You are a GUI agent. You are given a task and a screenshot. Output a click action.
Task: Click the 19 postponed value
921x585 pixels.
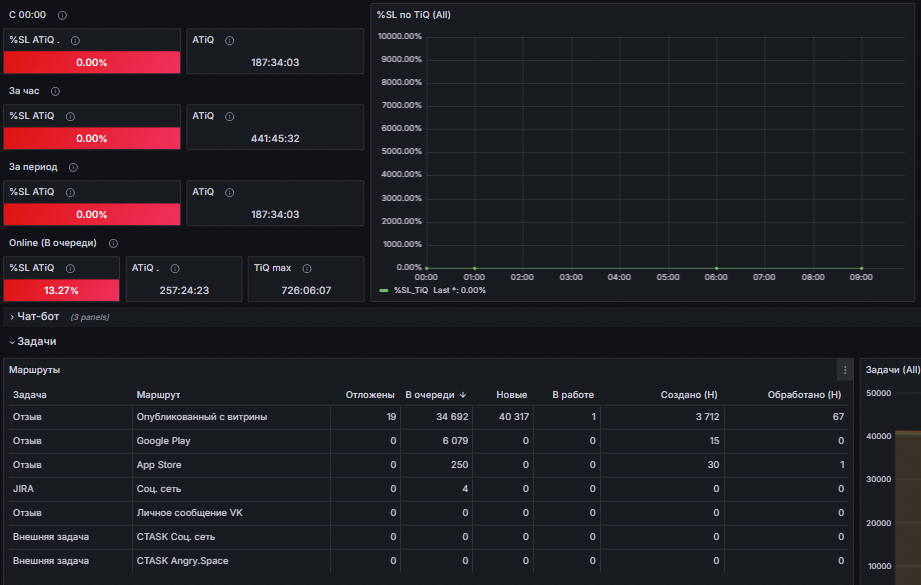pos(391,417)
